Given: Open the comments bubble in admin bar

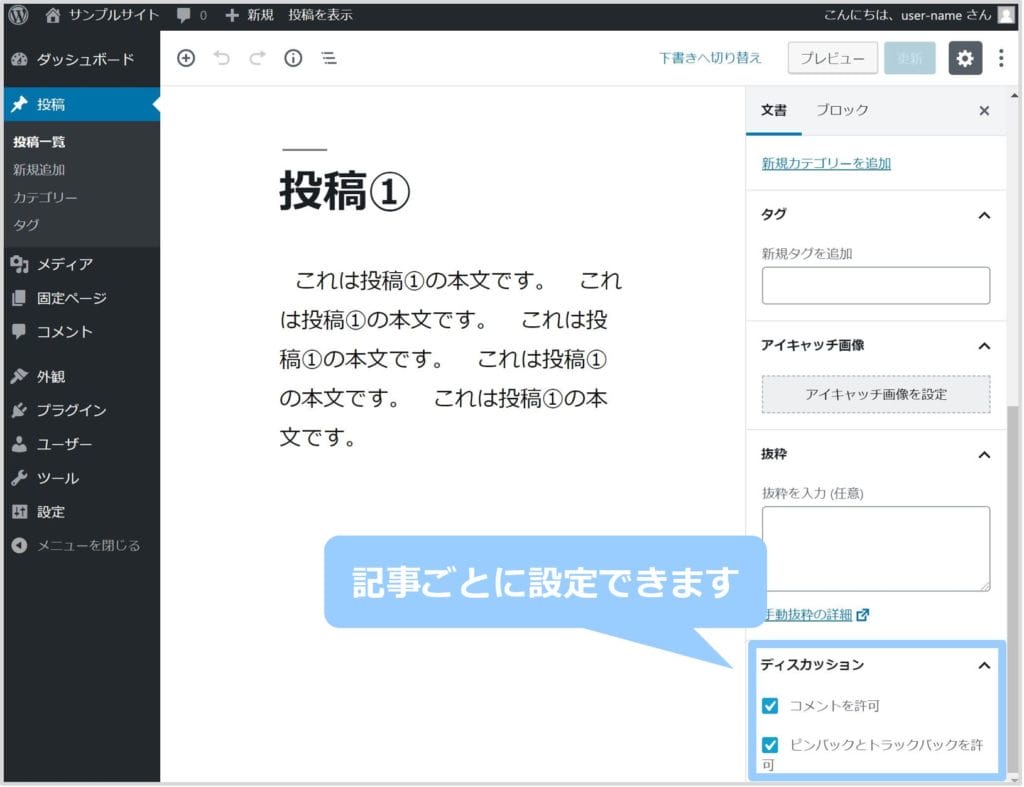Looking at the screenshot, I should point(191,15).
